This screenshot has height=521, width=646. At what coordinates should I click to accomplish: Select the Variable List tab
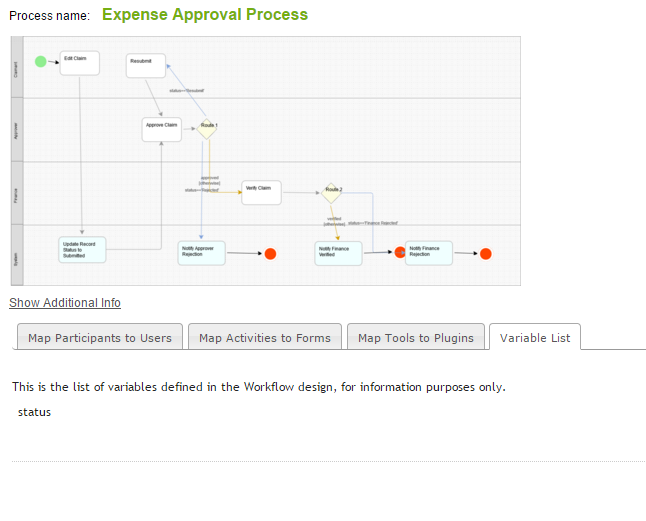535,338
